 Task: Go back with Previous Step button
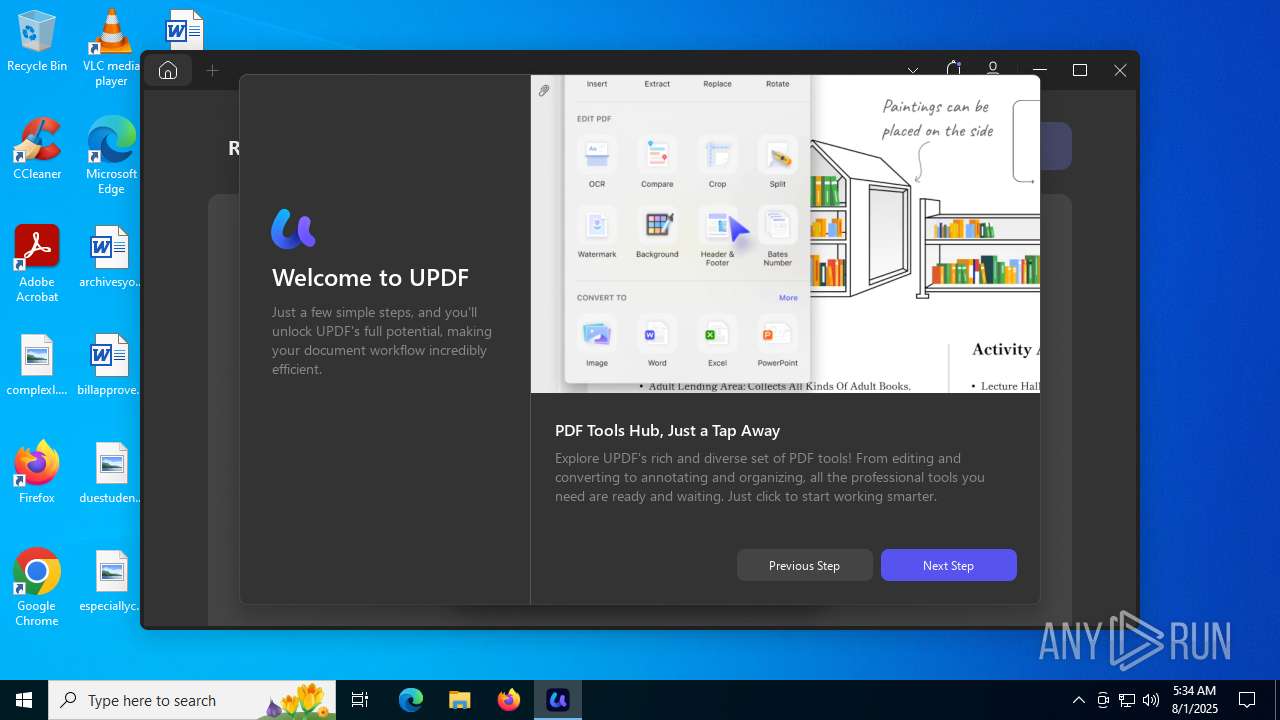coord(804,565)
